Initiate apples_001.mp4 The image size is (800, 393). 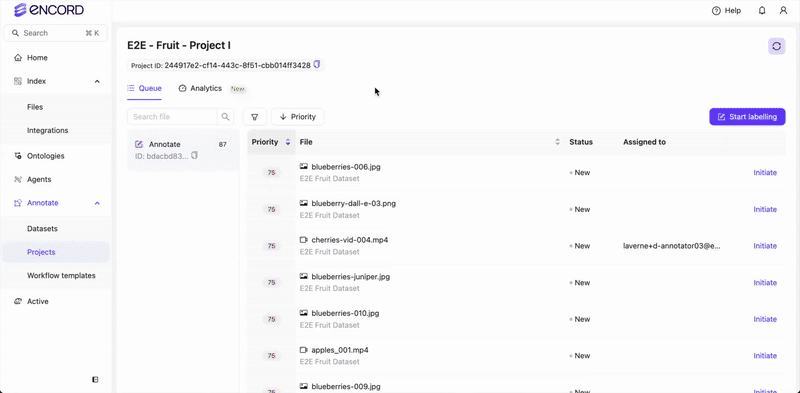click(x=765, y=356)
